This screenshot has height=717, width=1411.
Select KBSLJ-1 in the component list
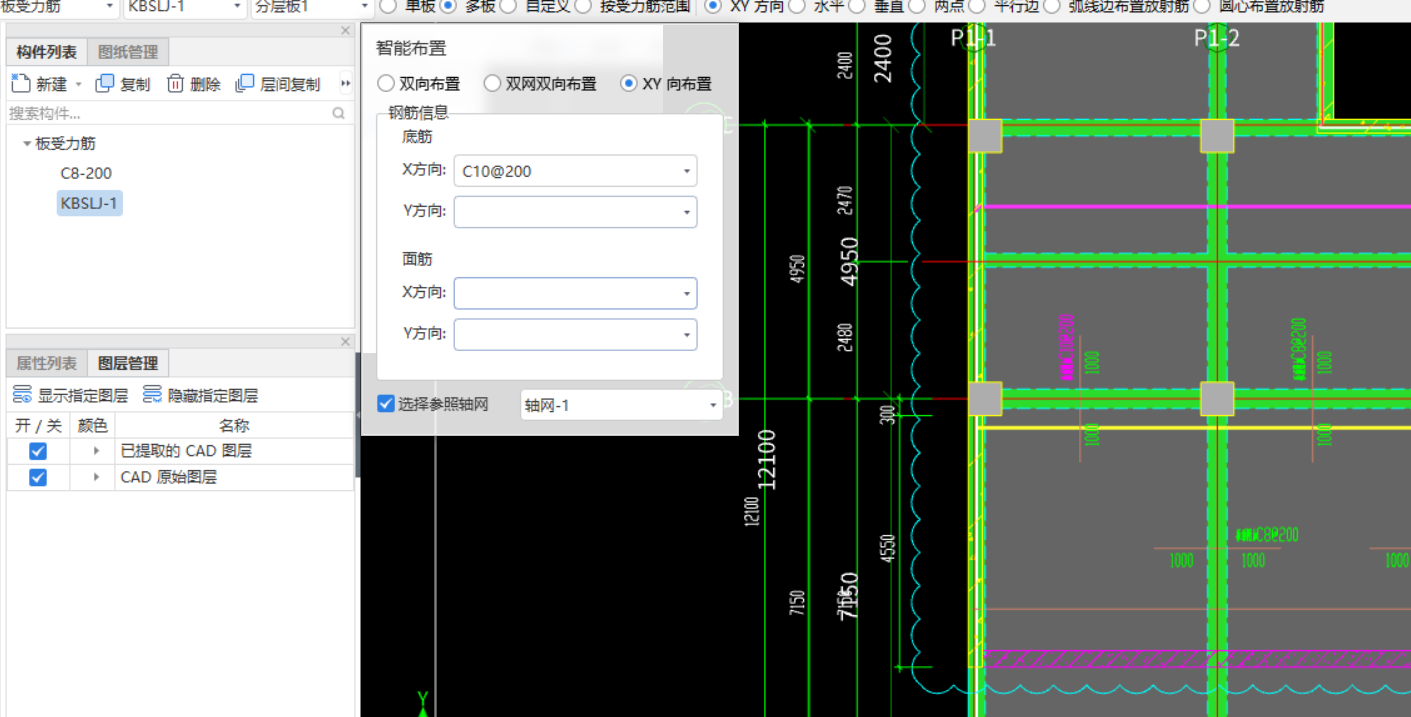89,203
